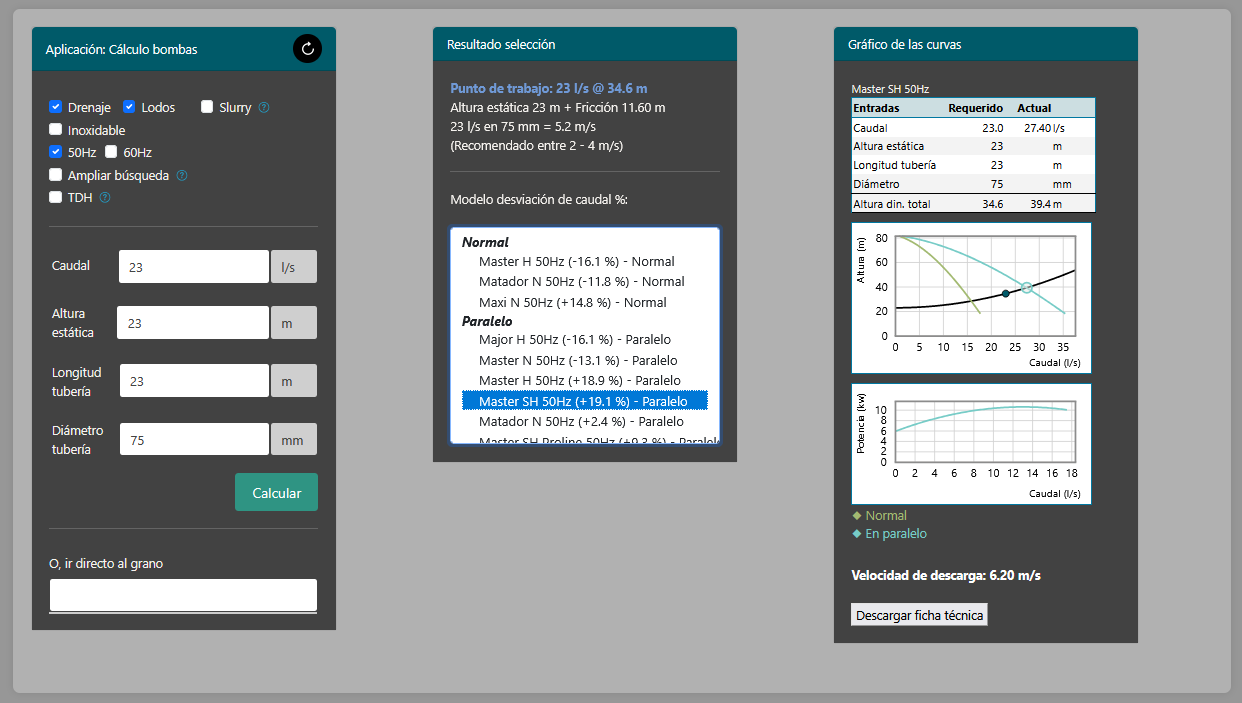Toggle the 60Hz checkbox
This screenshot has width=1242, height=703.
point(112,152)
